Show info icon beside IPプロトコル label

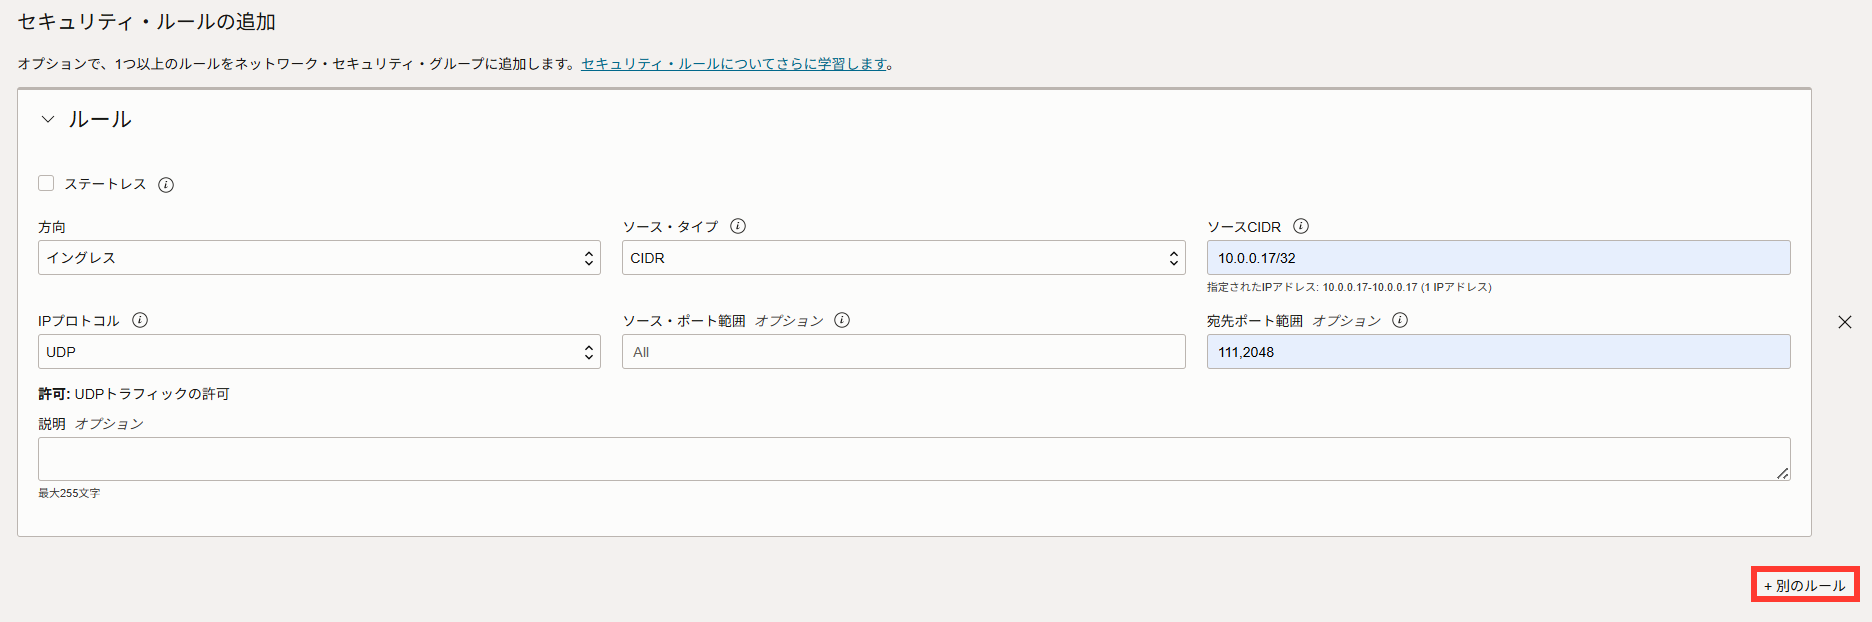[140, 320]
